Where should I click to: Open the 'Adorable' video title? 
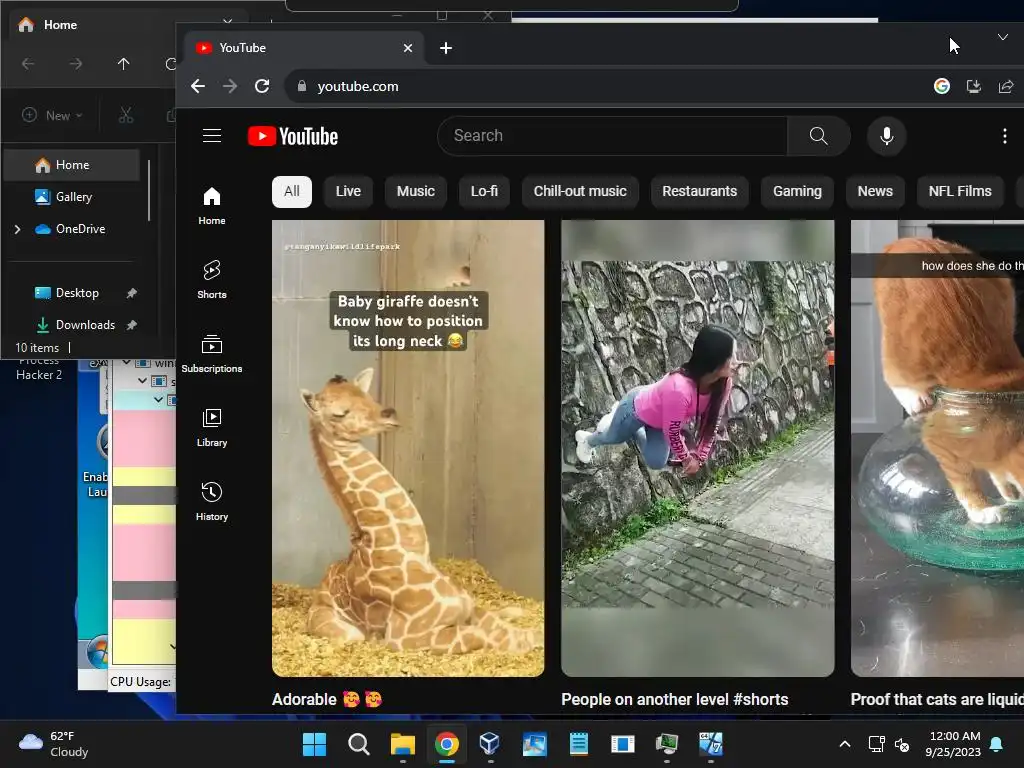point(327,699)
